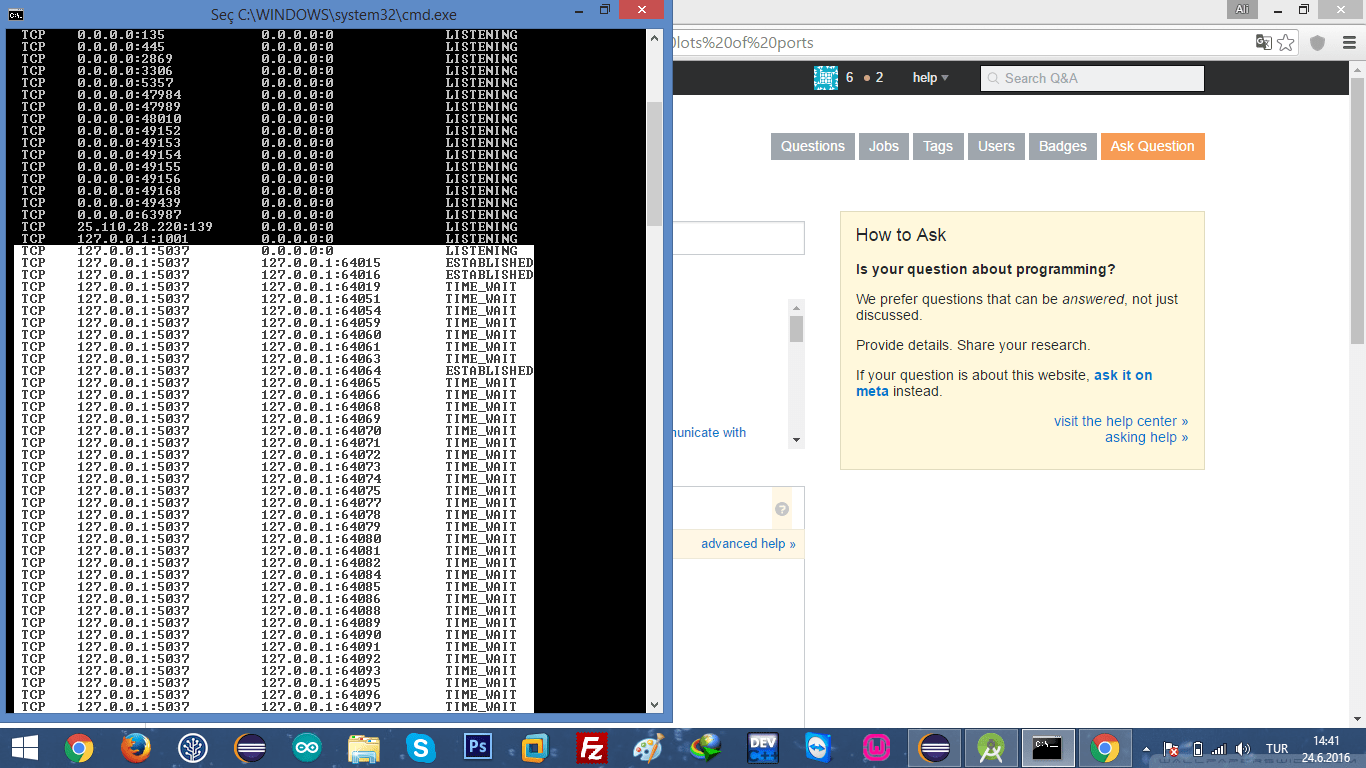Launch FileZilla from the taskbar
The image size is (1366, 768).
pyautogui.click(x=593, y=748)
